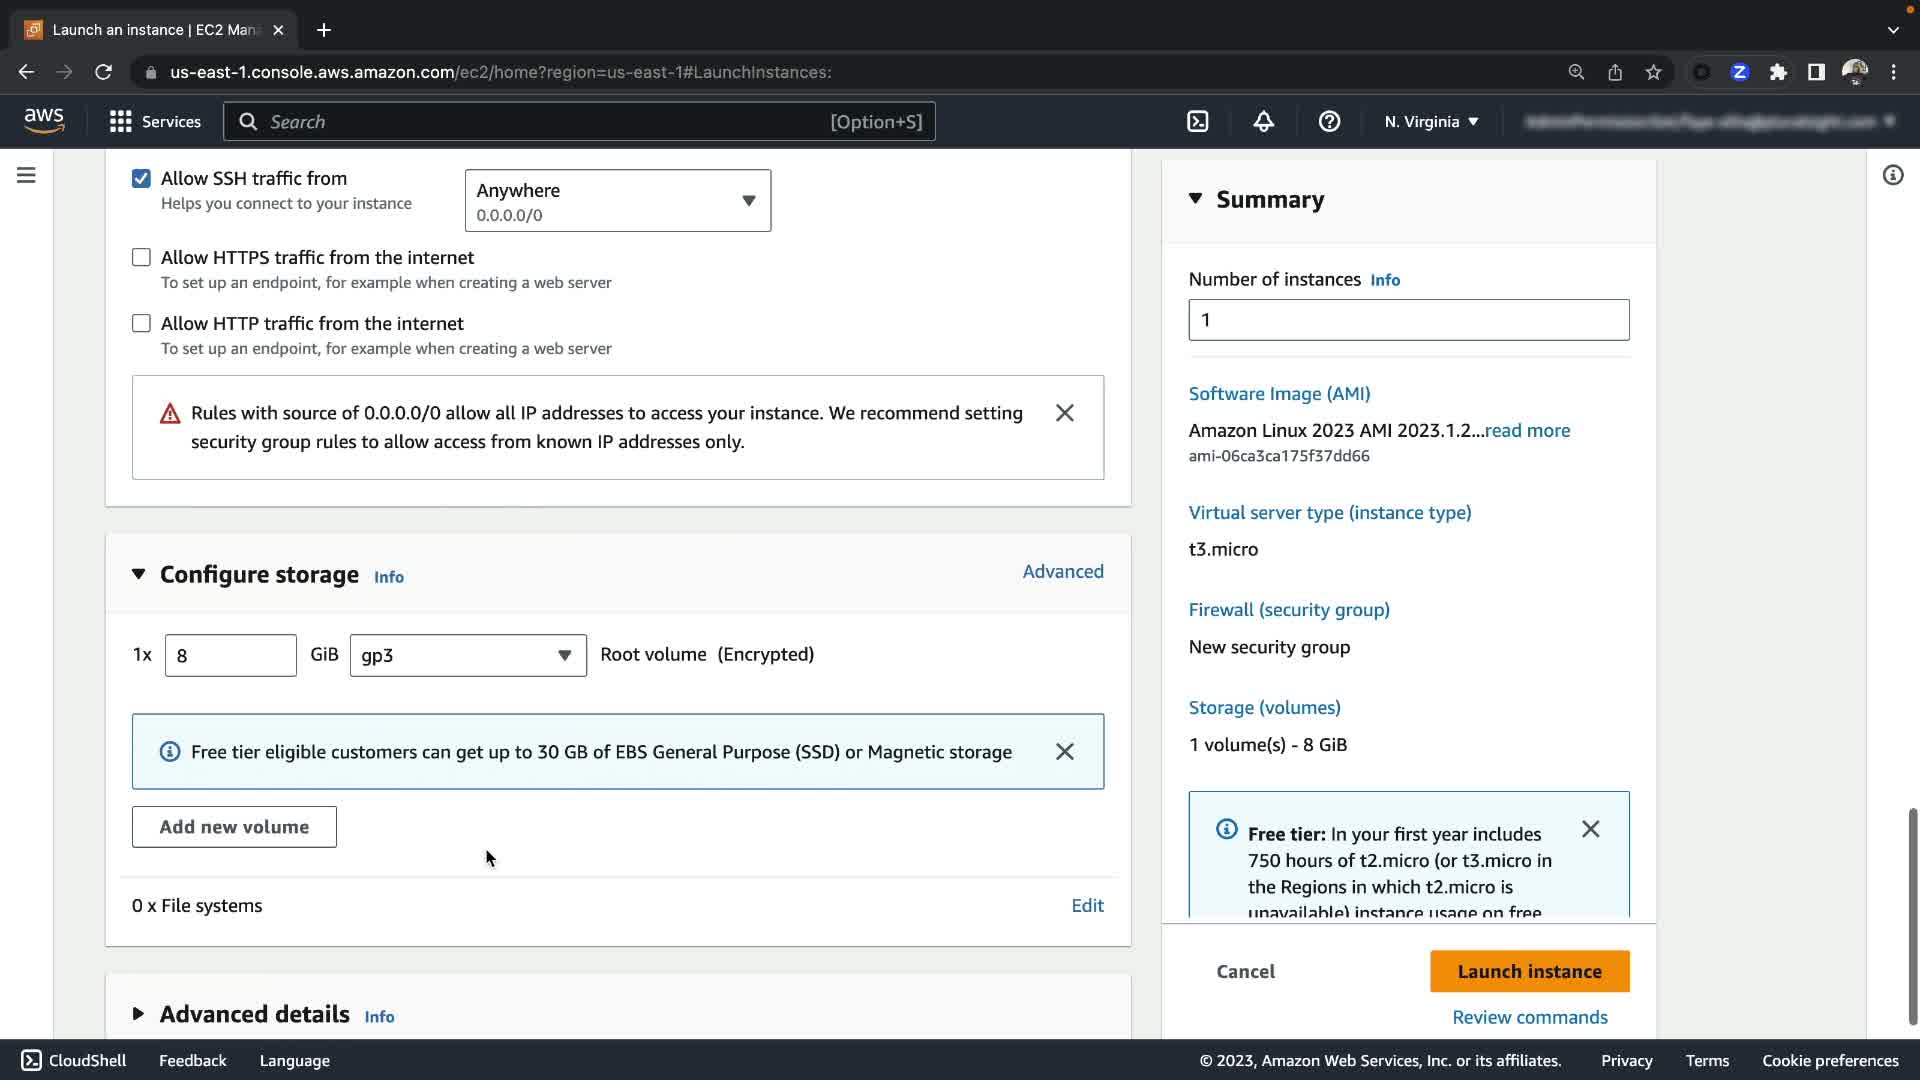
Task: Click the Launch instance button
Action: coord(1529,972)
